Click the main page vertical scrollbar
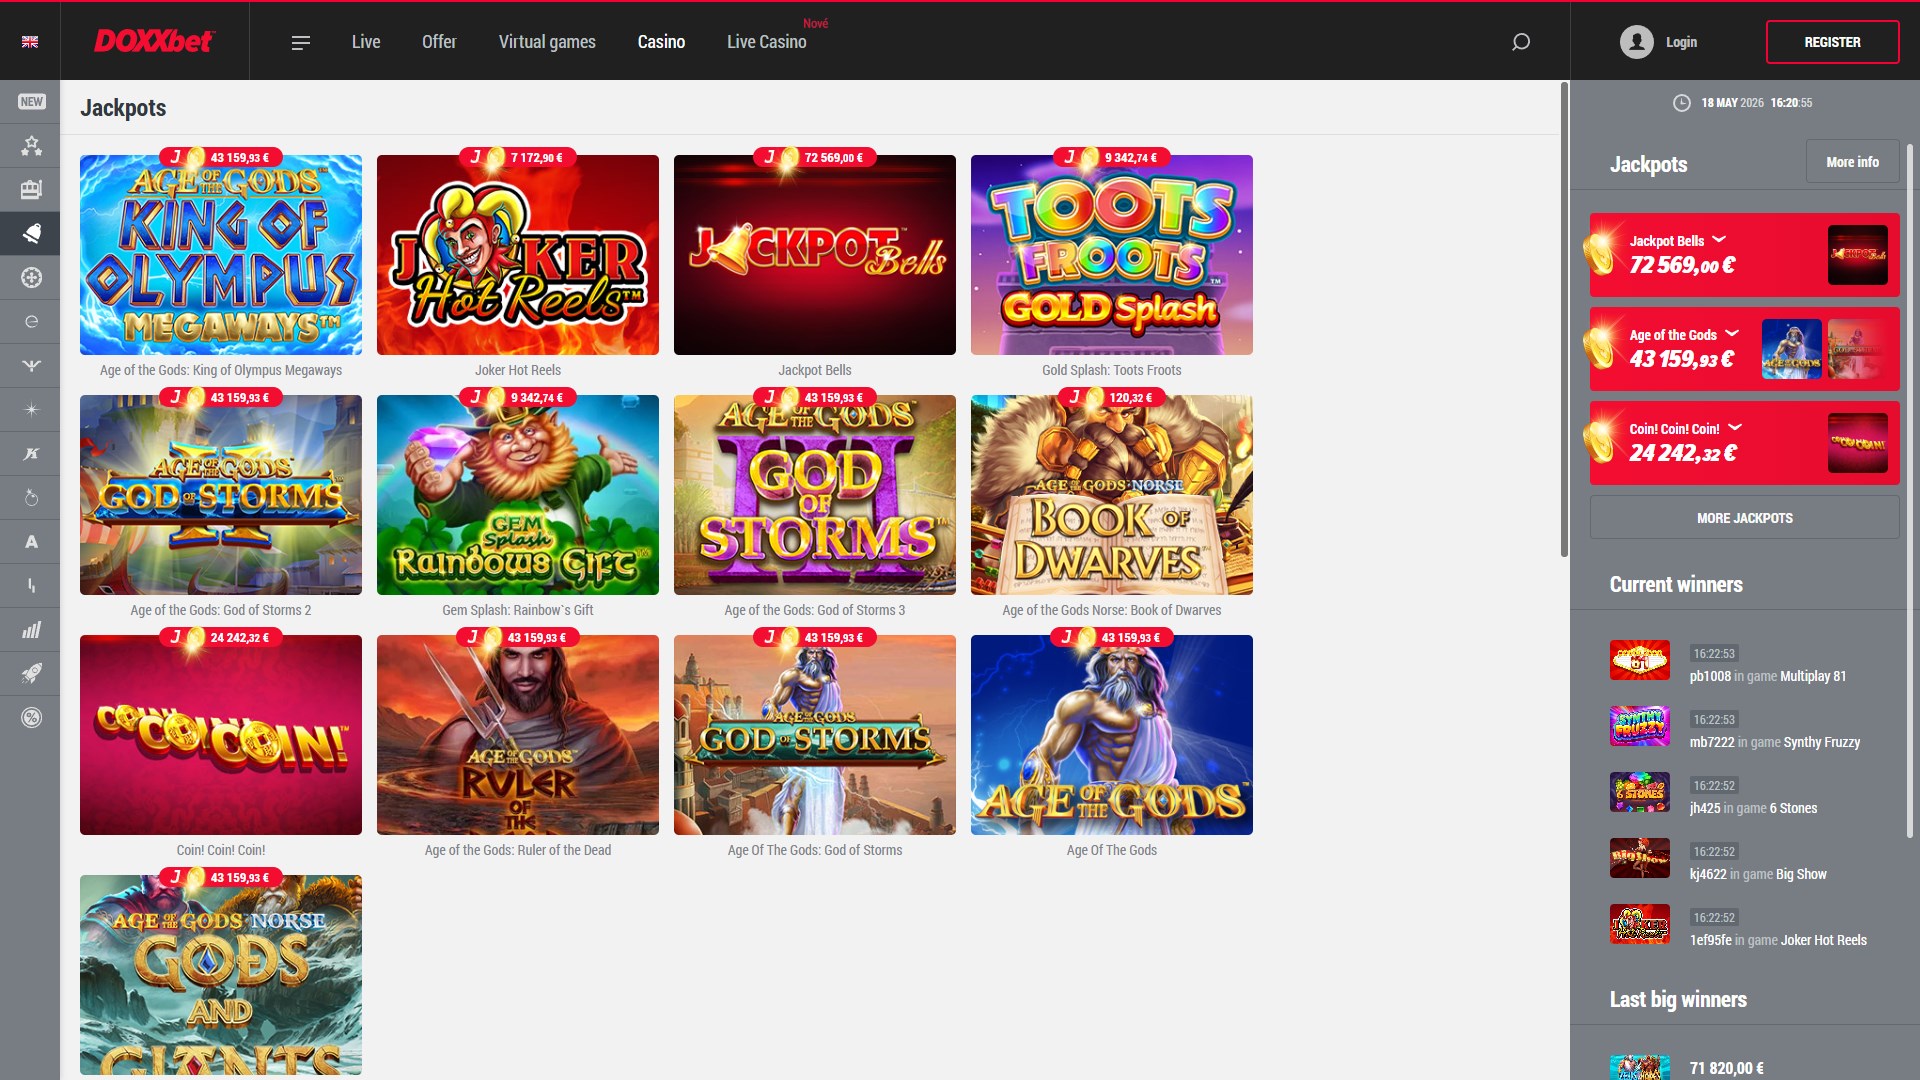This screenshot has height=1080, width=1920. (x=1564, y=320)
